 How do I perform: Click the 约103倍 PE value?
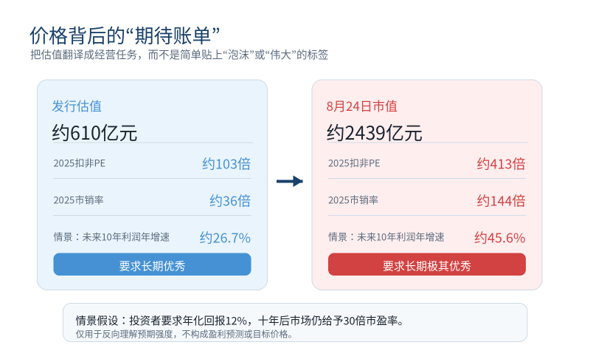click(x=226, y=164)
